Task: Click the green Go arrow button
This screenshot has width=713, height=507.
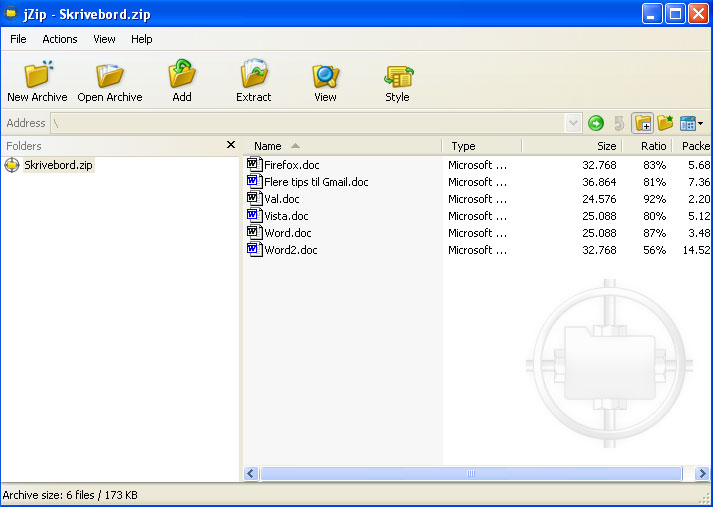Action: (x=596, y=123)
